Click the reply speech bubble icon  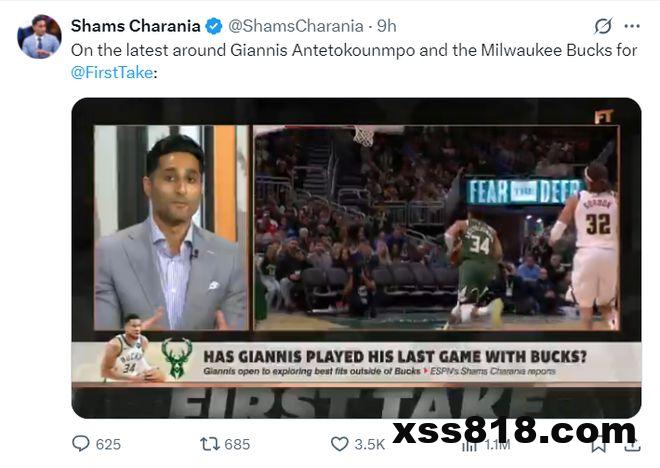pyautogui.click(x=81, y=444)
